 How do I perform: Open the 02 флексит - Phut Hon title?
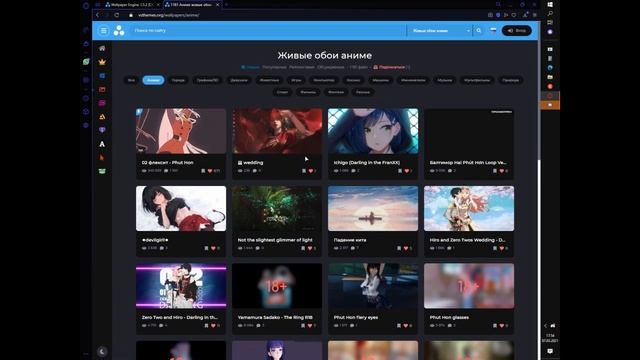click(x=168, y=162)
